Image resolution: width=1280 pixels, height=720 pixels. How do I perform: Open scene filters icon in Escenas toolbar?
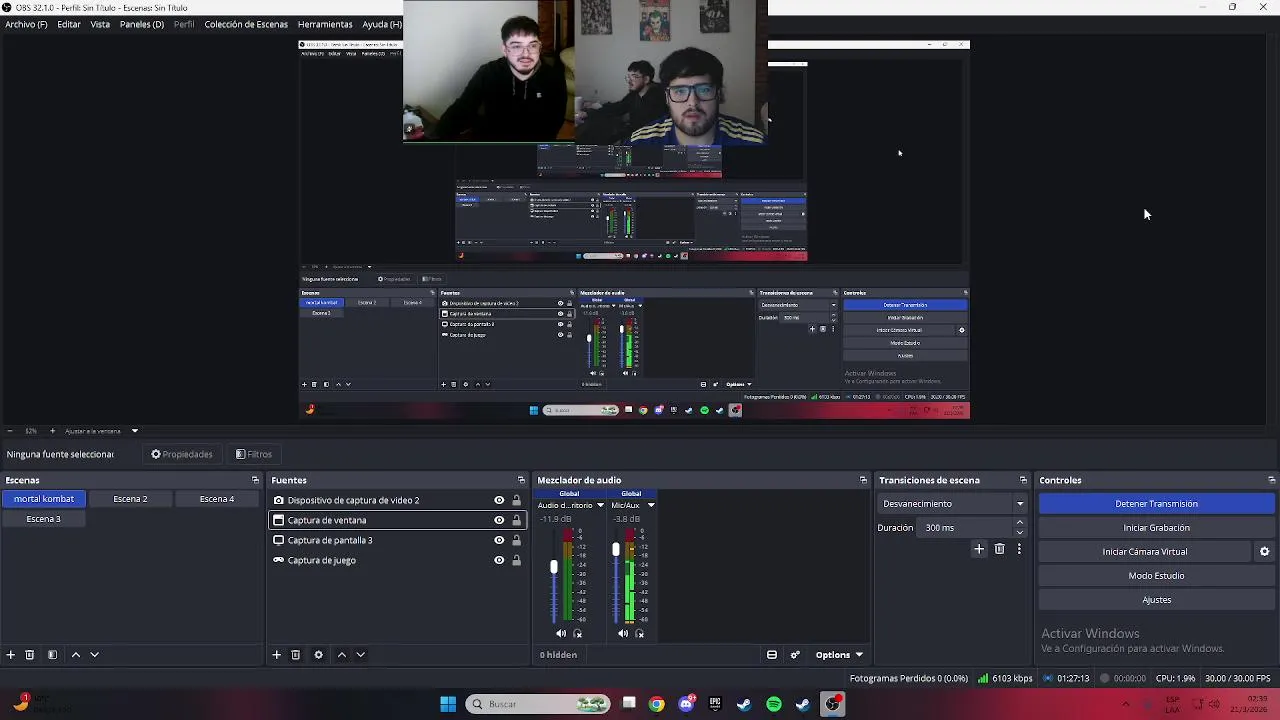[x=52, y=655]
